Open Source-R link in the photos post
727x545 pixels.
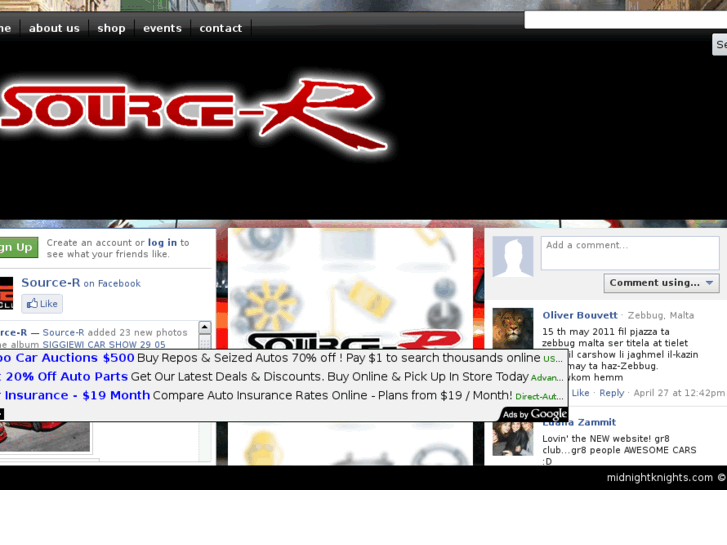63,333
